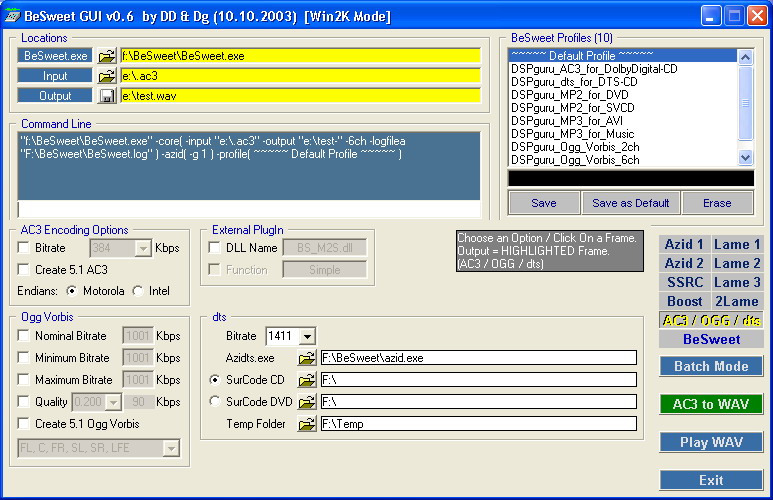
Task: Switch to Lame 3 tab
Action: click(x=737, y=282)
